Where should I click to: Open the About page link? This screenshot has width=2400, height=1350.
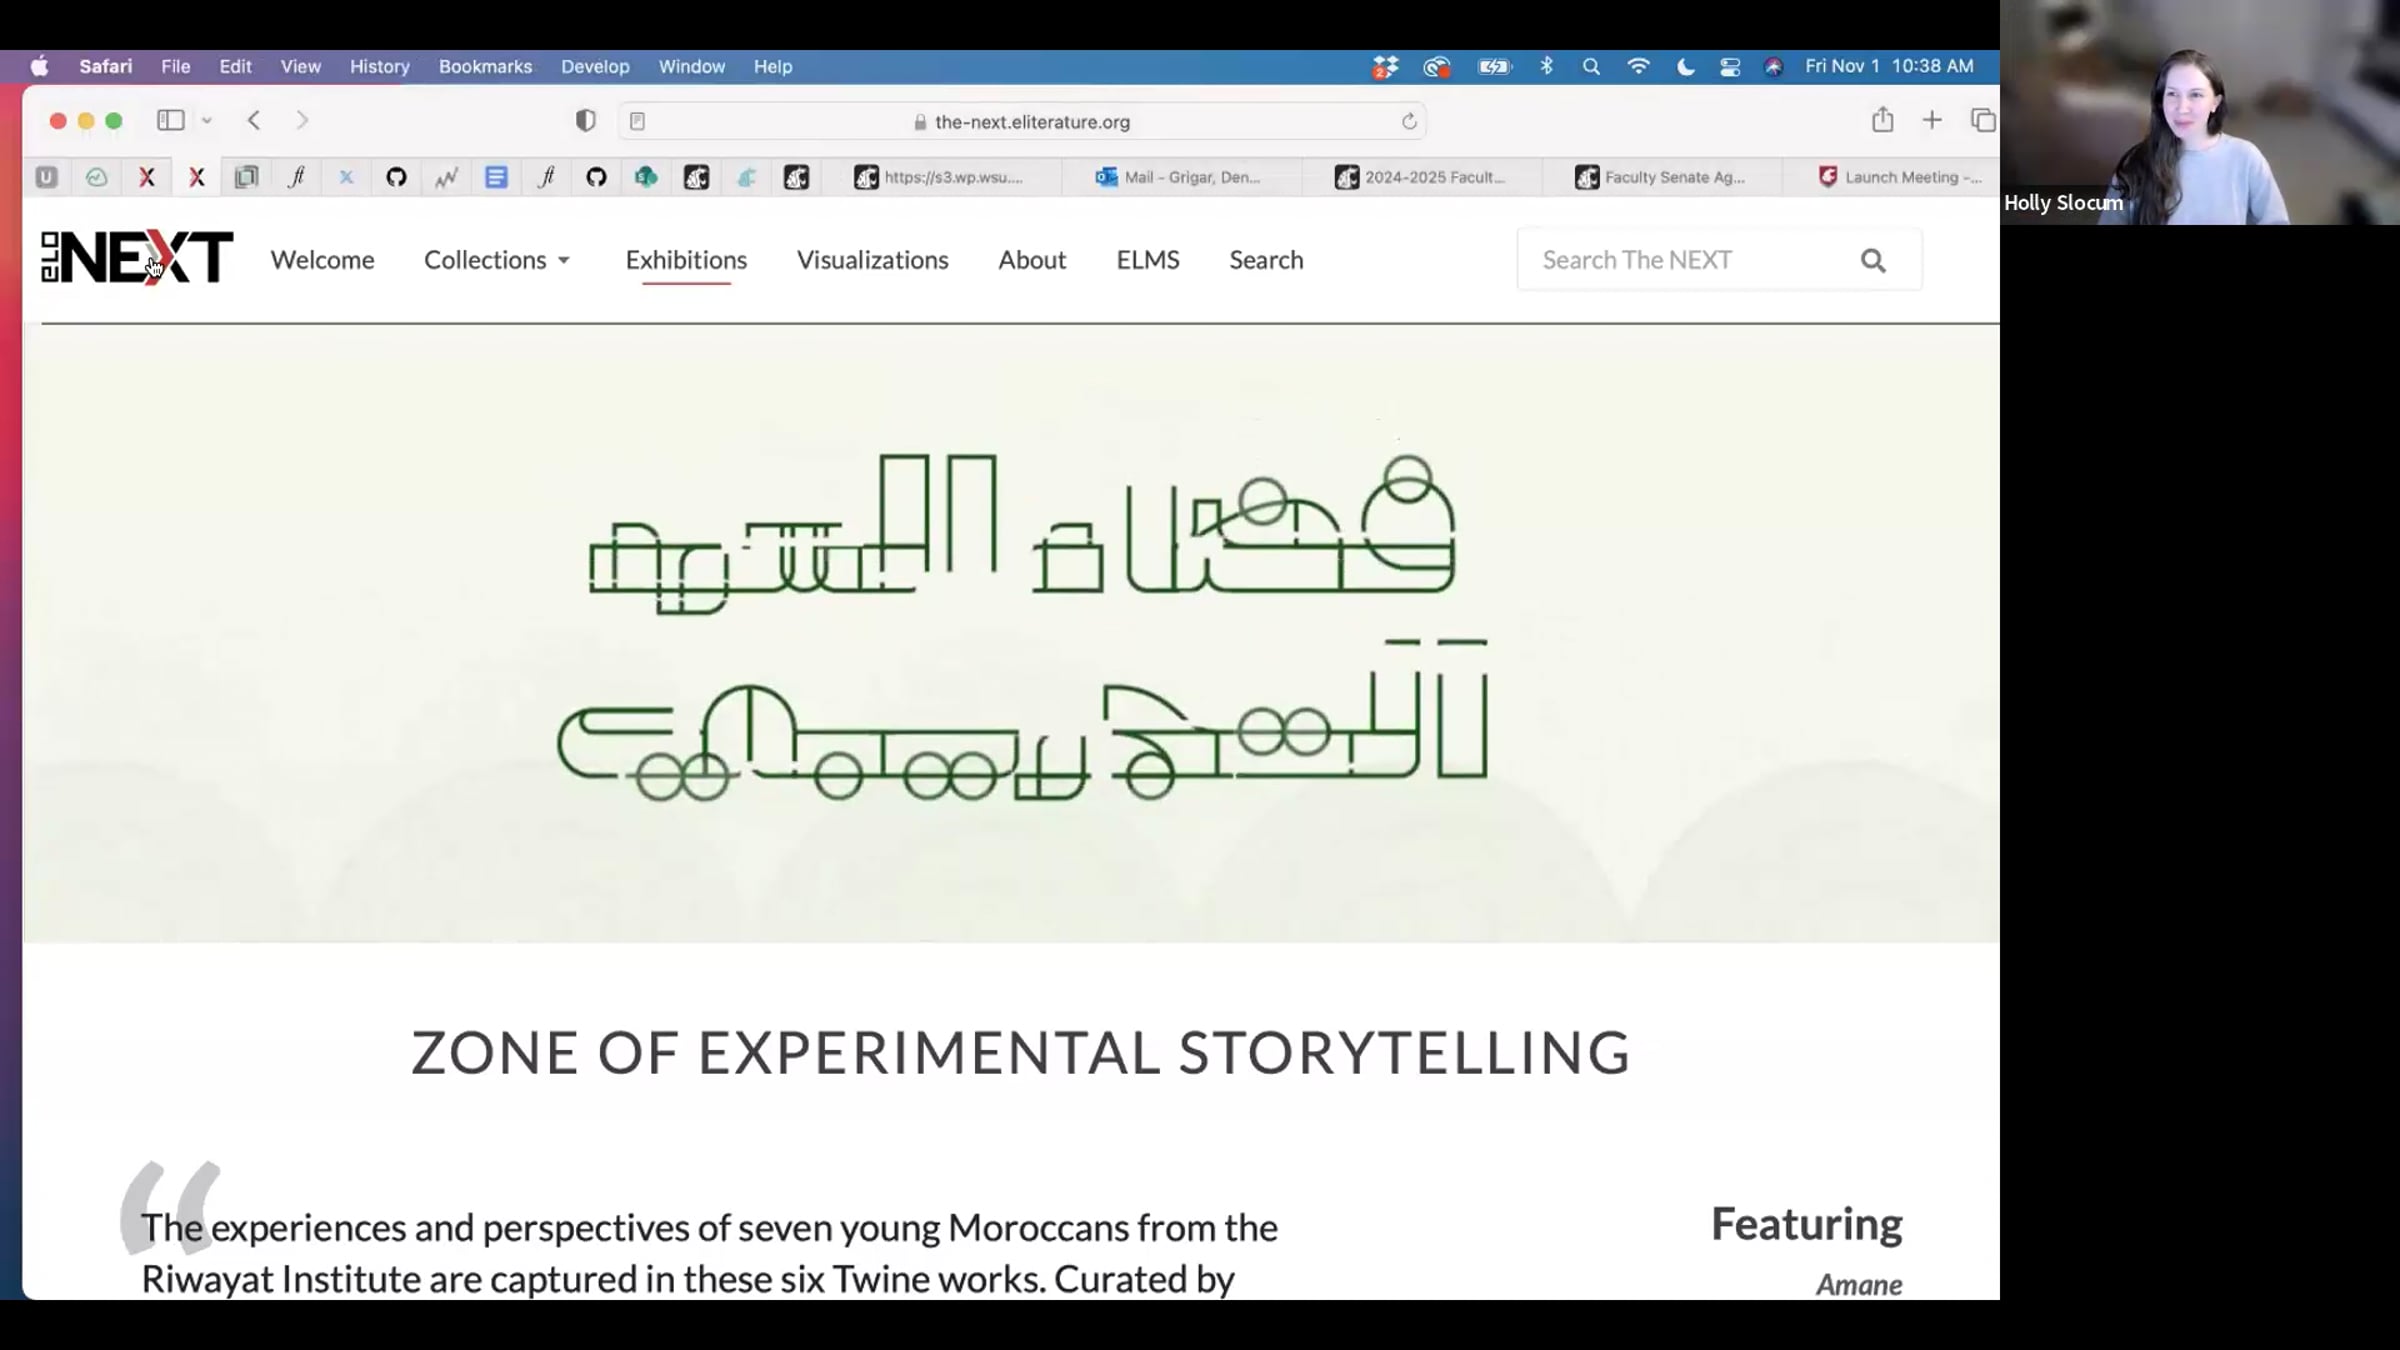[1032, 260]
